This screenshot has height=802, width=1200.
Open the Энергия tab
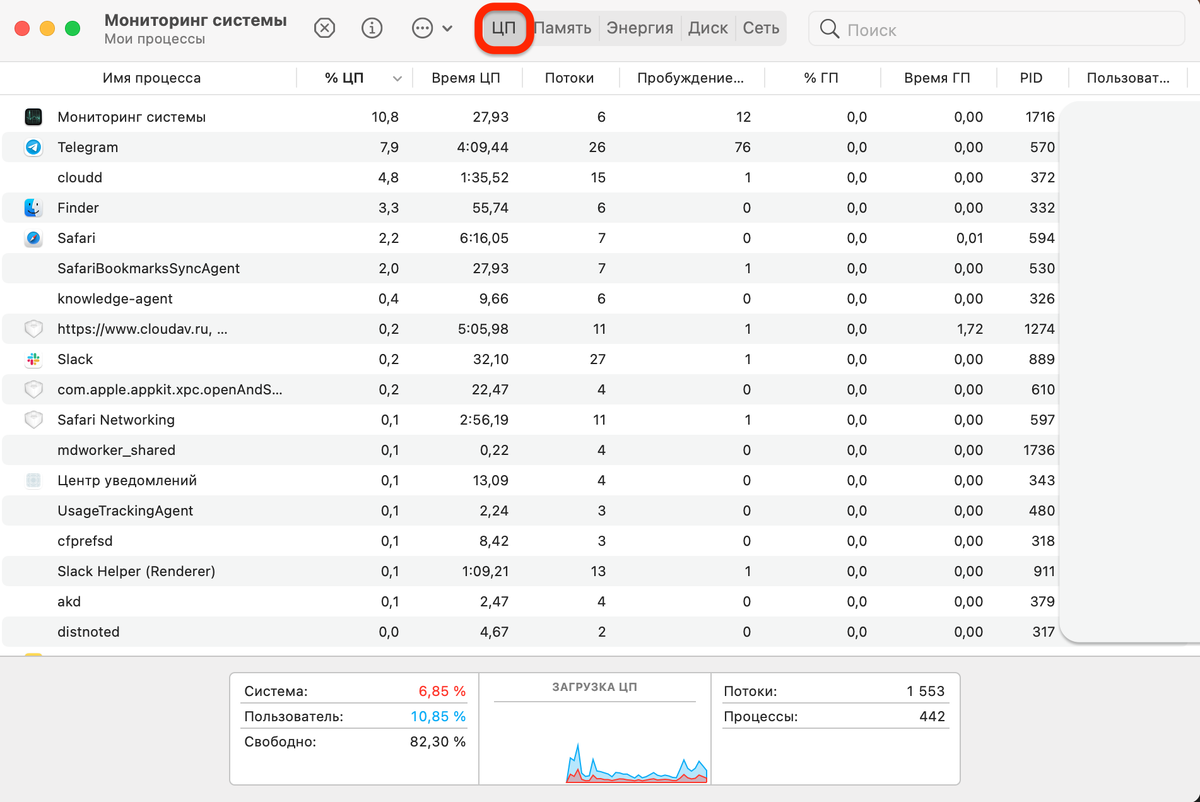point(640,28)
